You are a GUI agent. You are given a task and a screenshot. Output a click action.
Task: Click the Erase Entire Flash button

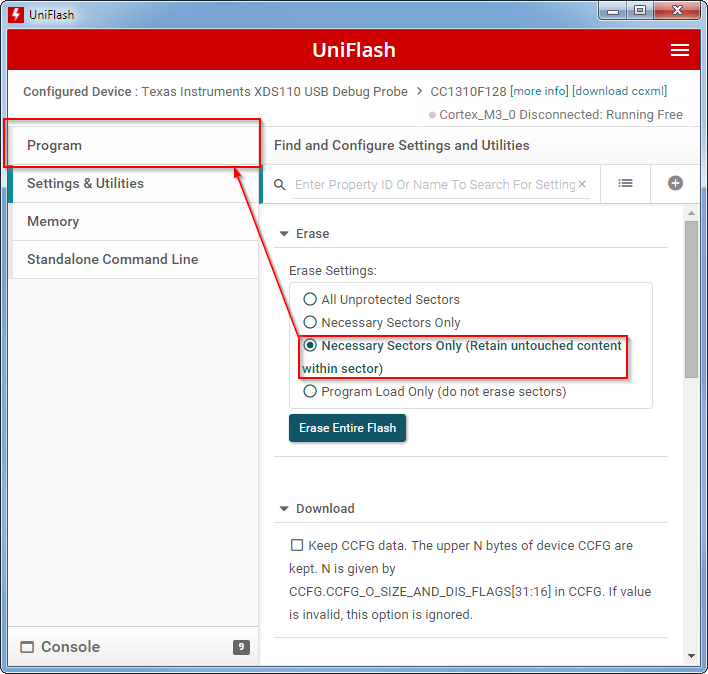tap(347, 427)
